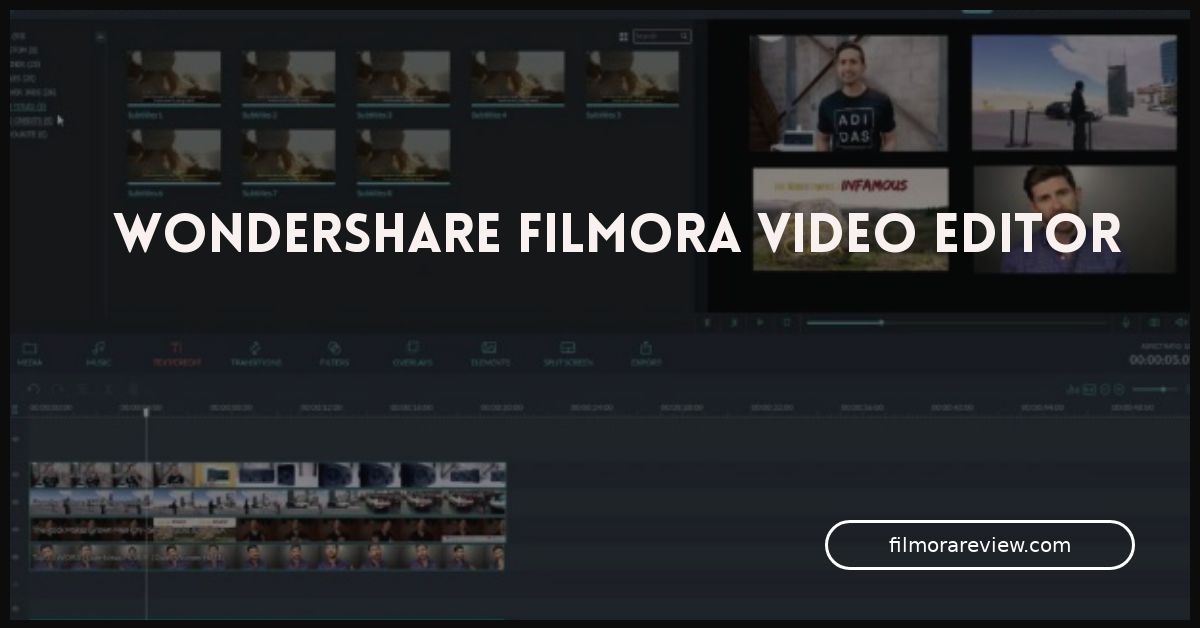Select the top video track clip
This screenshot has width=1200, height=628.
coord(268,474)
